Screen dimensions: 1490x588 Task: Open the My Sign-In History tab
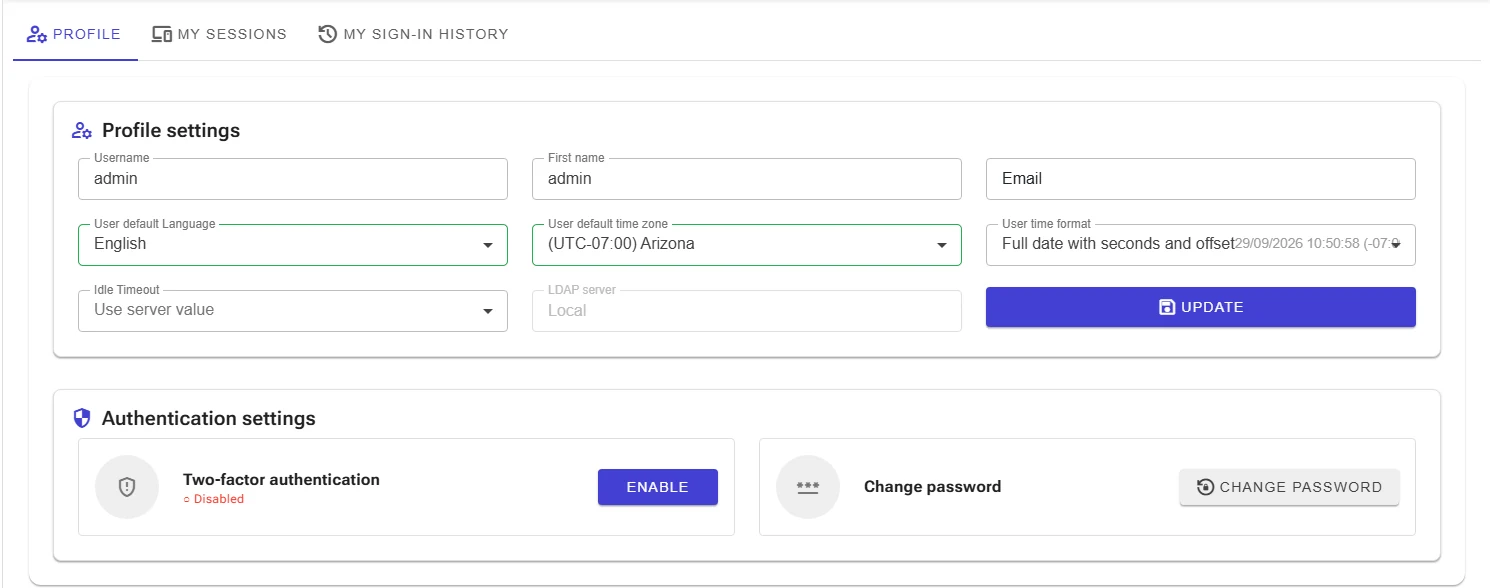pos(413,34)
